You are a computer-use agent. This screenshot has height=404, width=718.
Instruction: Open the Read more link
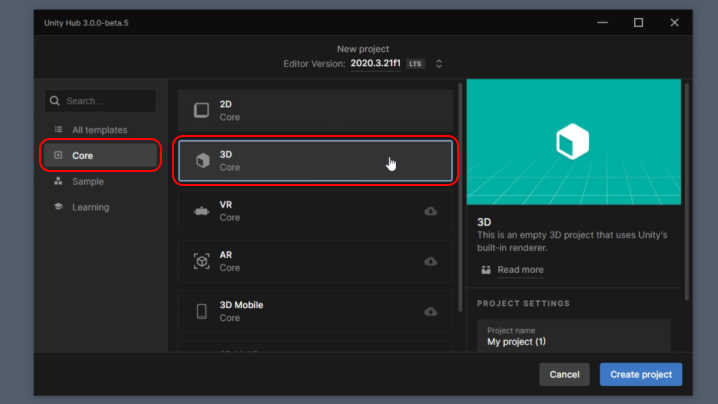coord(520,270)
